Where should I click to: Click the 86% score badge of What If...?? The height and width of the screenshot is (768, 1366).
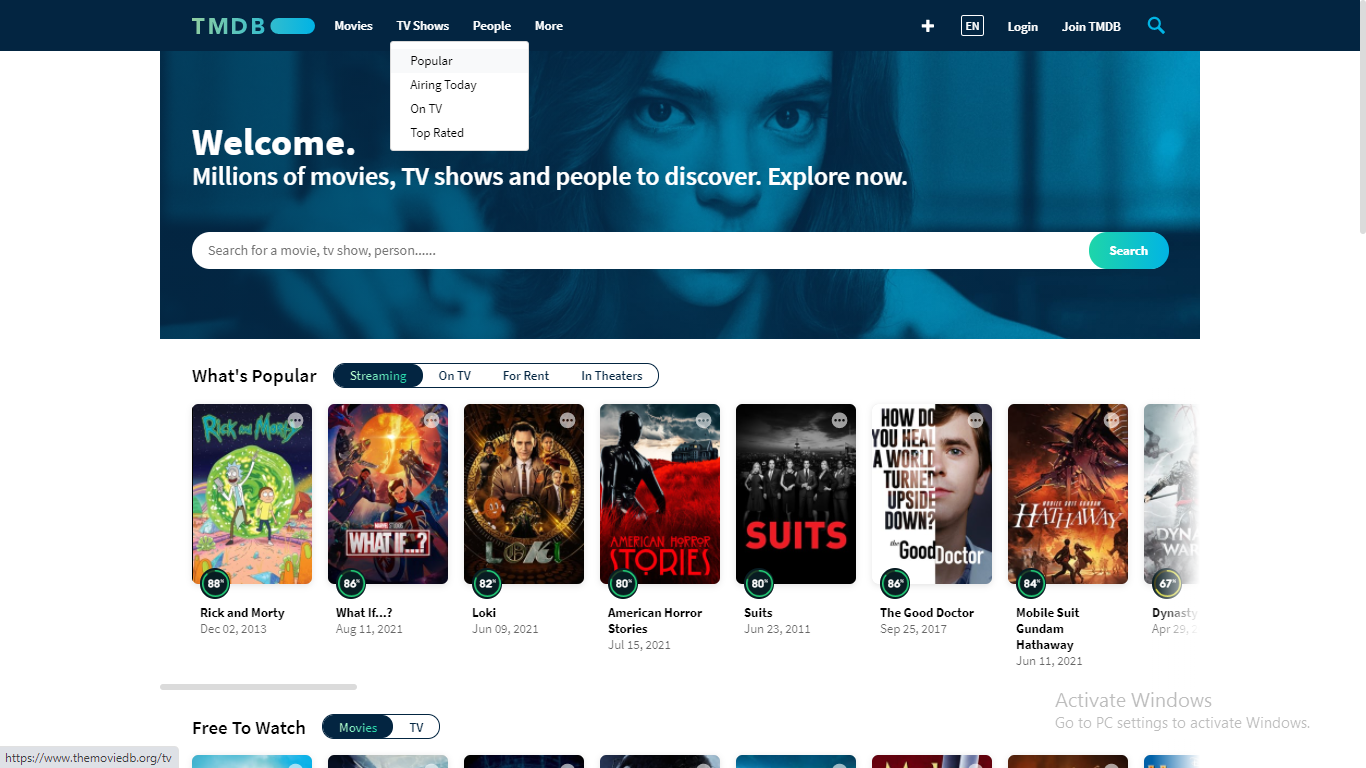[351, 583]
